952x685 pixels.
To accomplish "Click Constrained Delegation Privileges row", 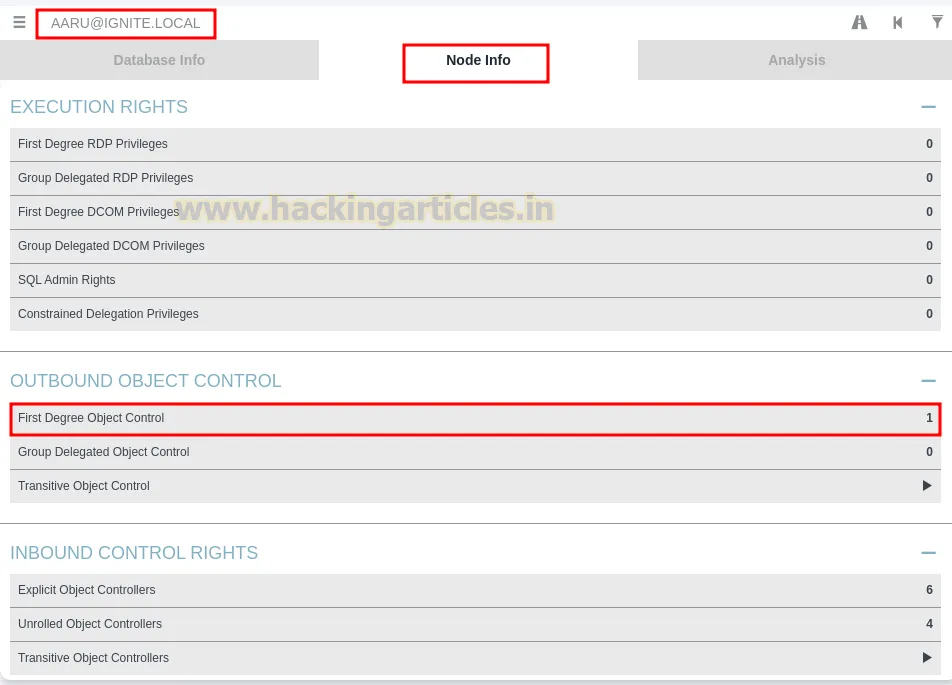I will (x=475, y=314).
